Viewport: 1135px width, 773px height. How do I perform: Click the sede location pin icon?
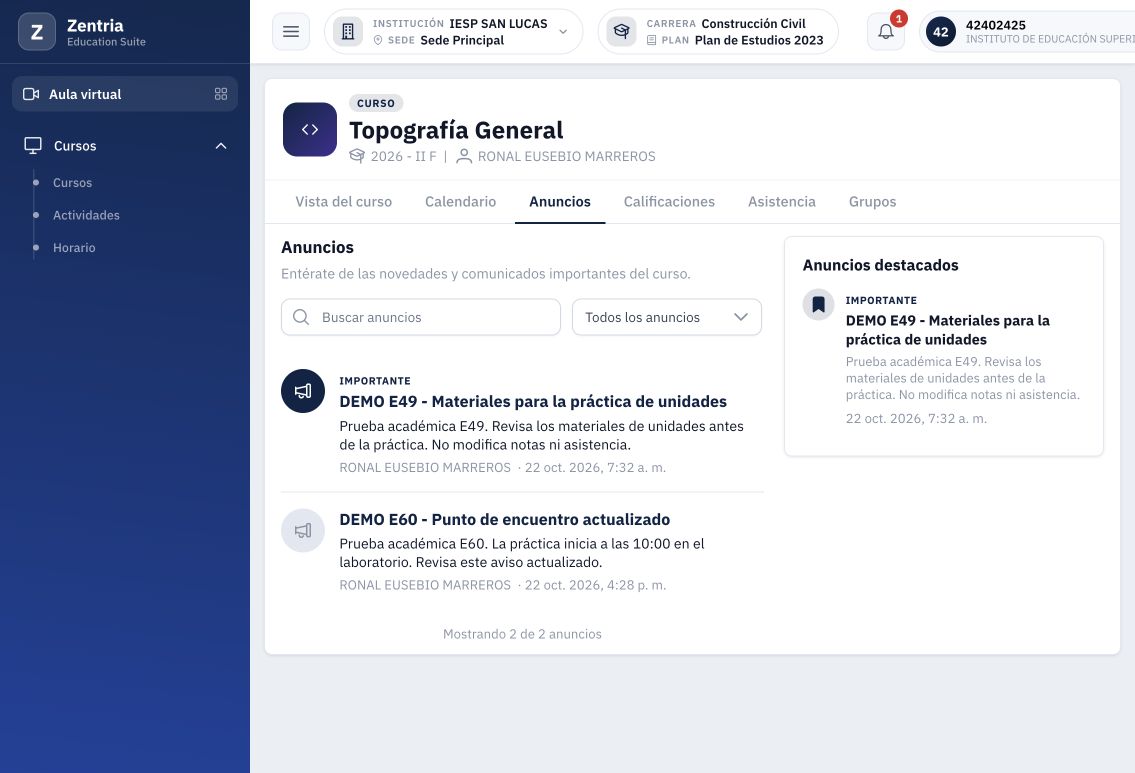[378, 41]
